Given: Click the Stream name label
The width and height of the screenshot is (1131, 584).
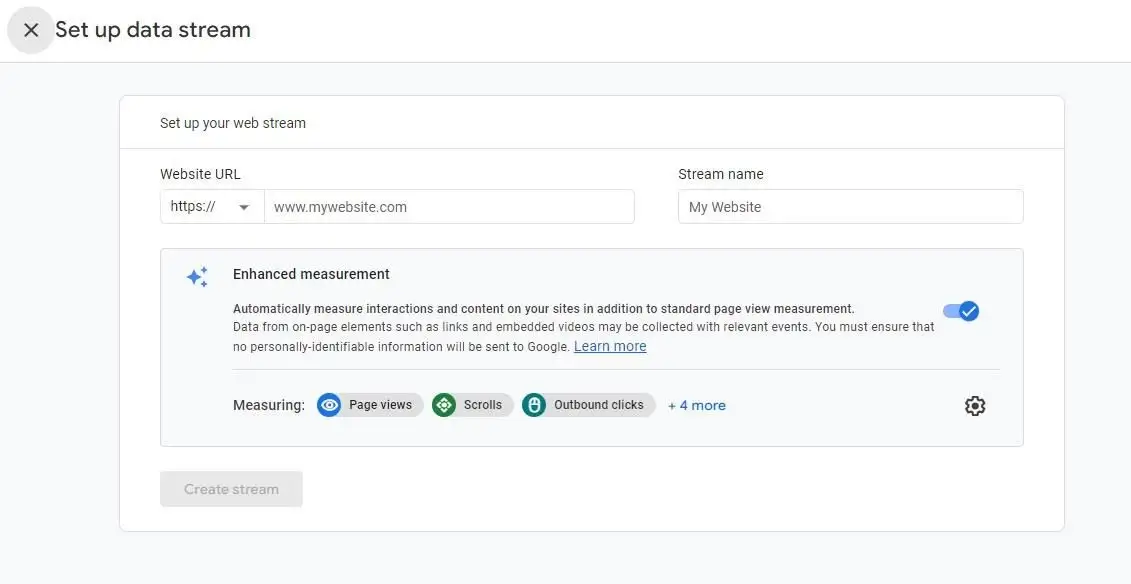Looking at the screenshot, I should coord(721,174).
